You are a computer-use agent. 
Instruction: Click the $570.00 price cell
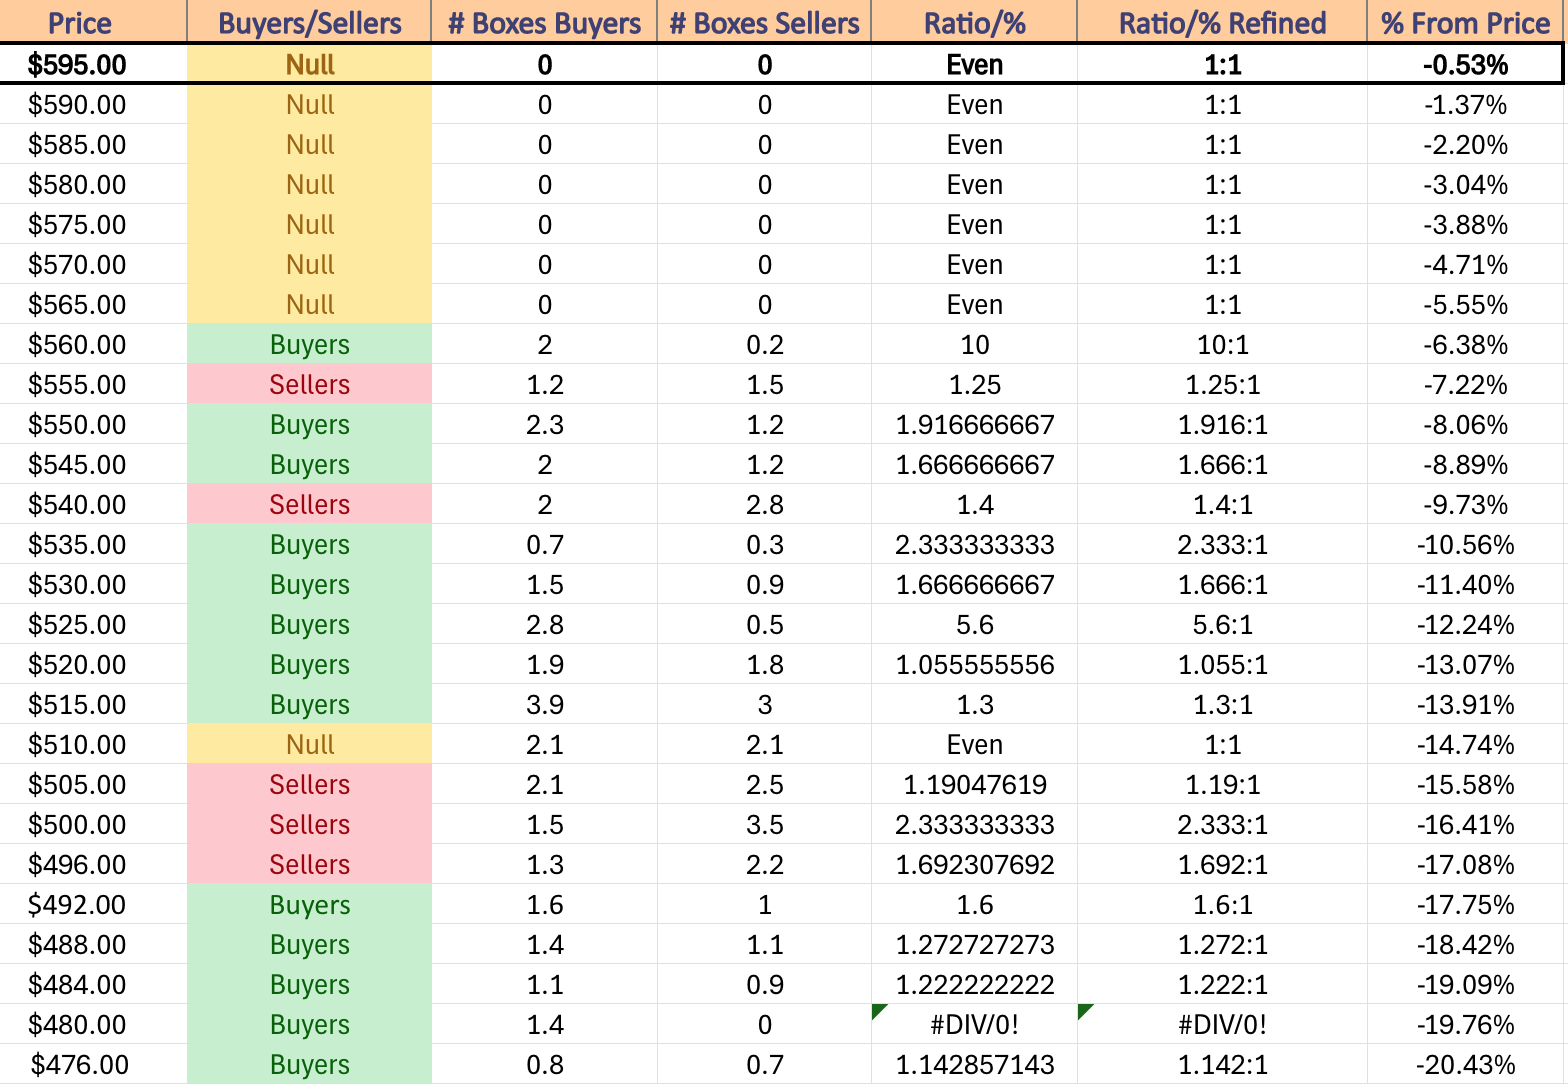tap(93, 264)
